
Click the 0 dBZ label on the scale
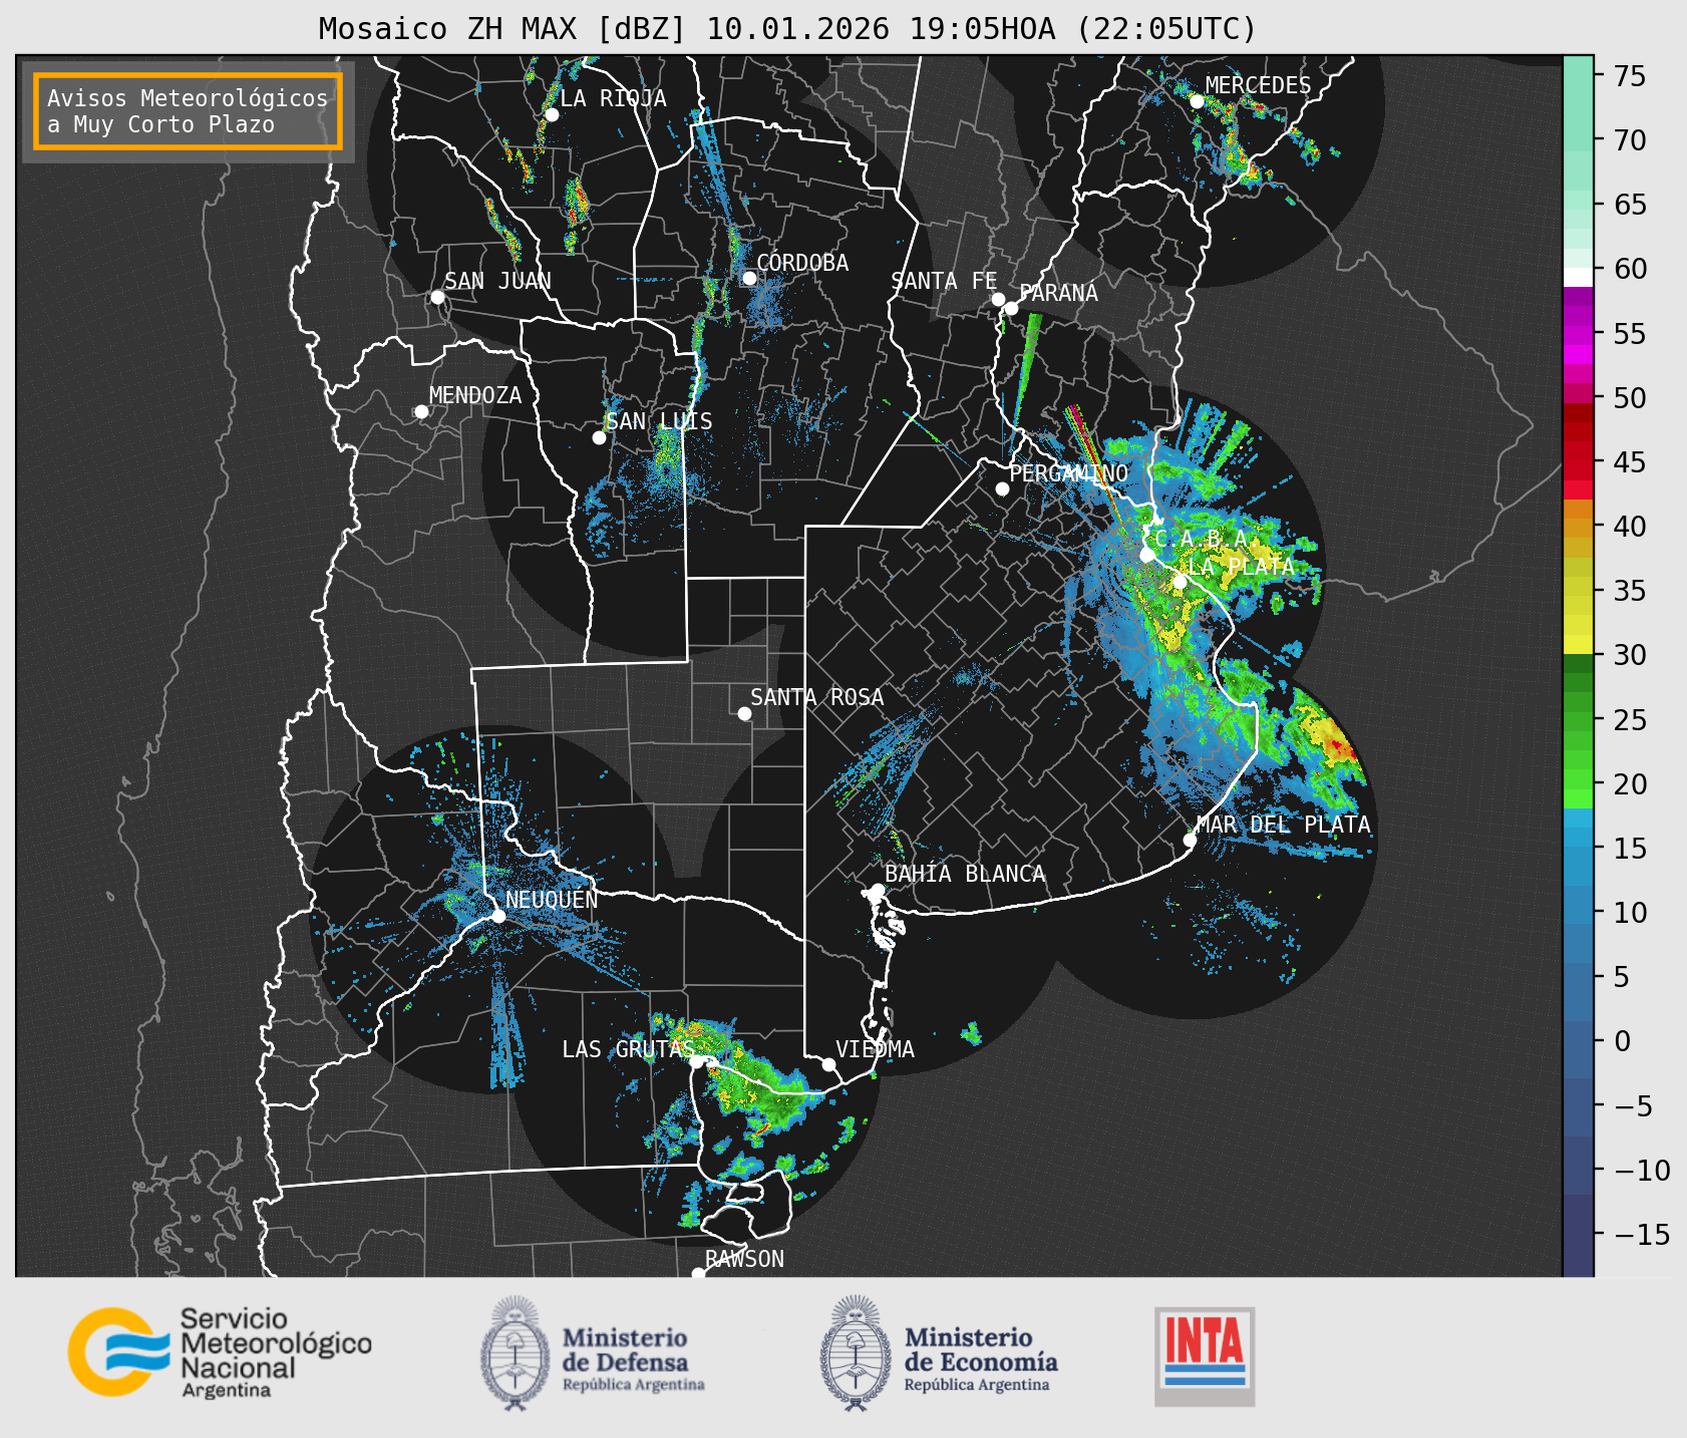pos(1621,1041)
